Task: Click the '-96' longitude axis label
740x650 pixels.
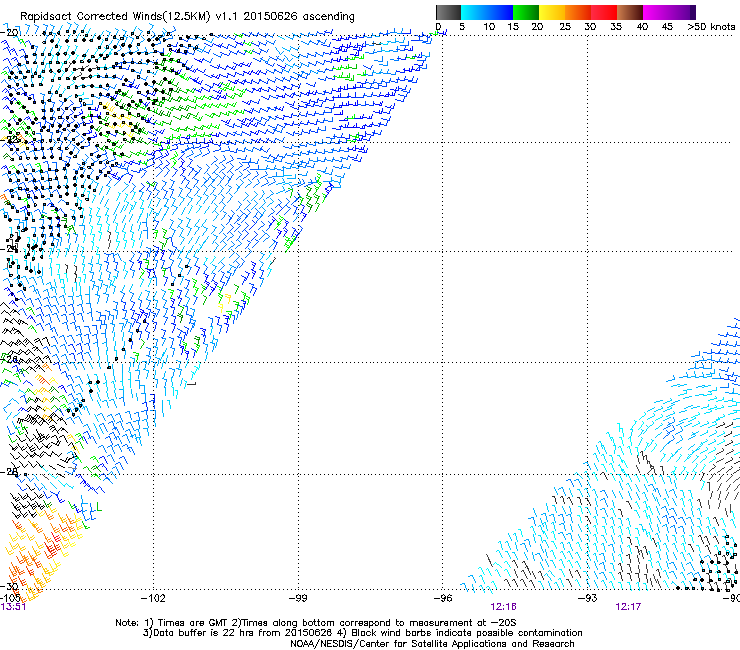Action: (443, 599)
